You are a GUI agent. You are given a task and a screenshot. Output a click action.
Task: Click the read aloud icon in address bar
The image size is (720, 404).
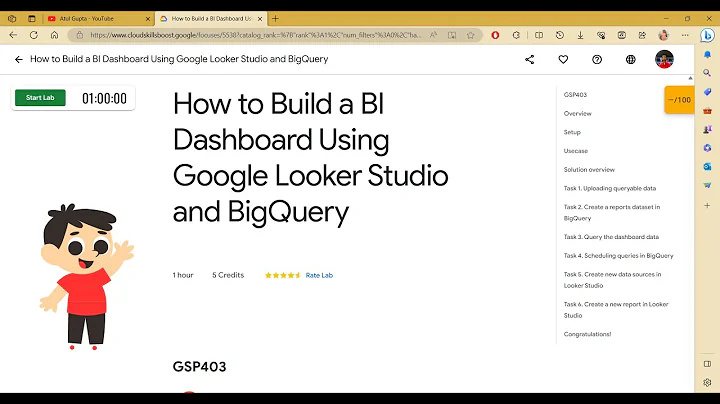click(x=433, y=35)
